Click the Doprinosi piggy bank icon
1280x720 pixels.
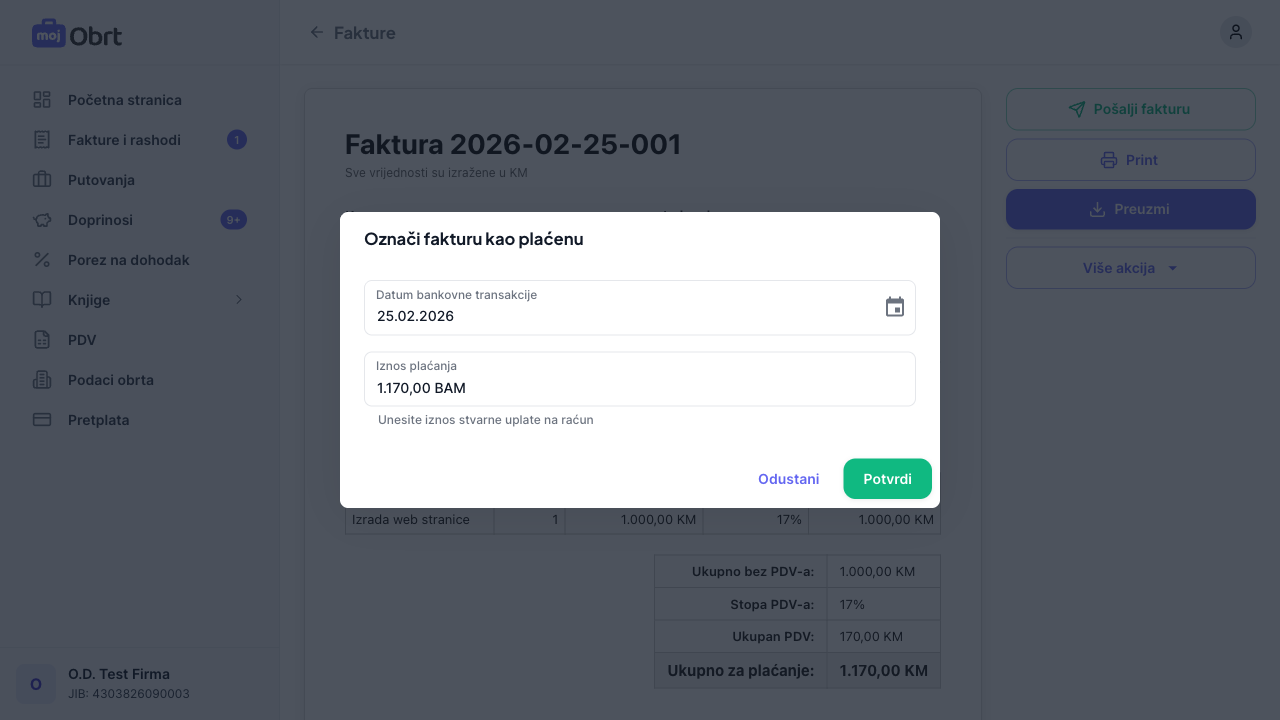pyautogui.click(x=42, y=220)
